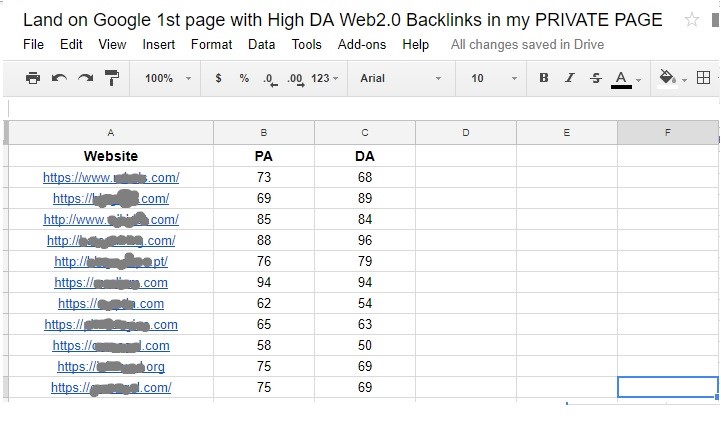Toggle strikethrough formatting
Screen dimensions: 721x422
point(596,78)
